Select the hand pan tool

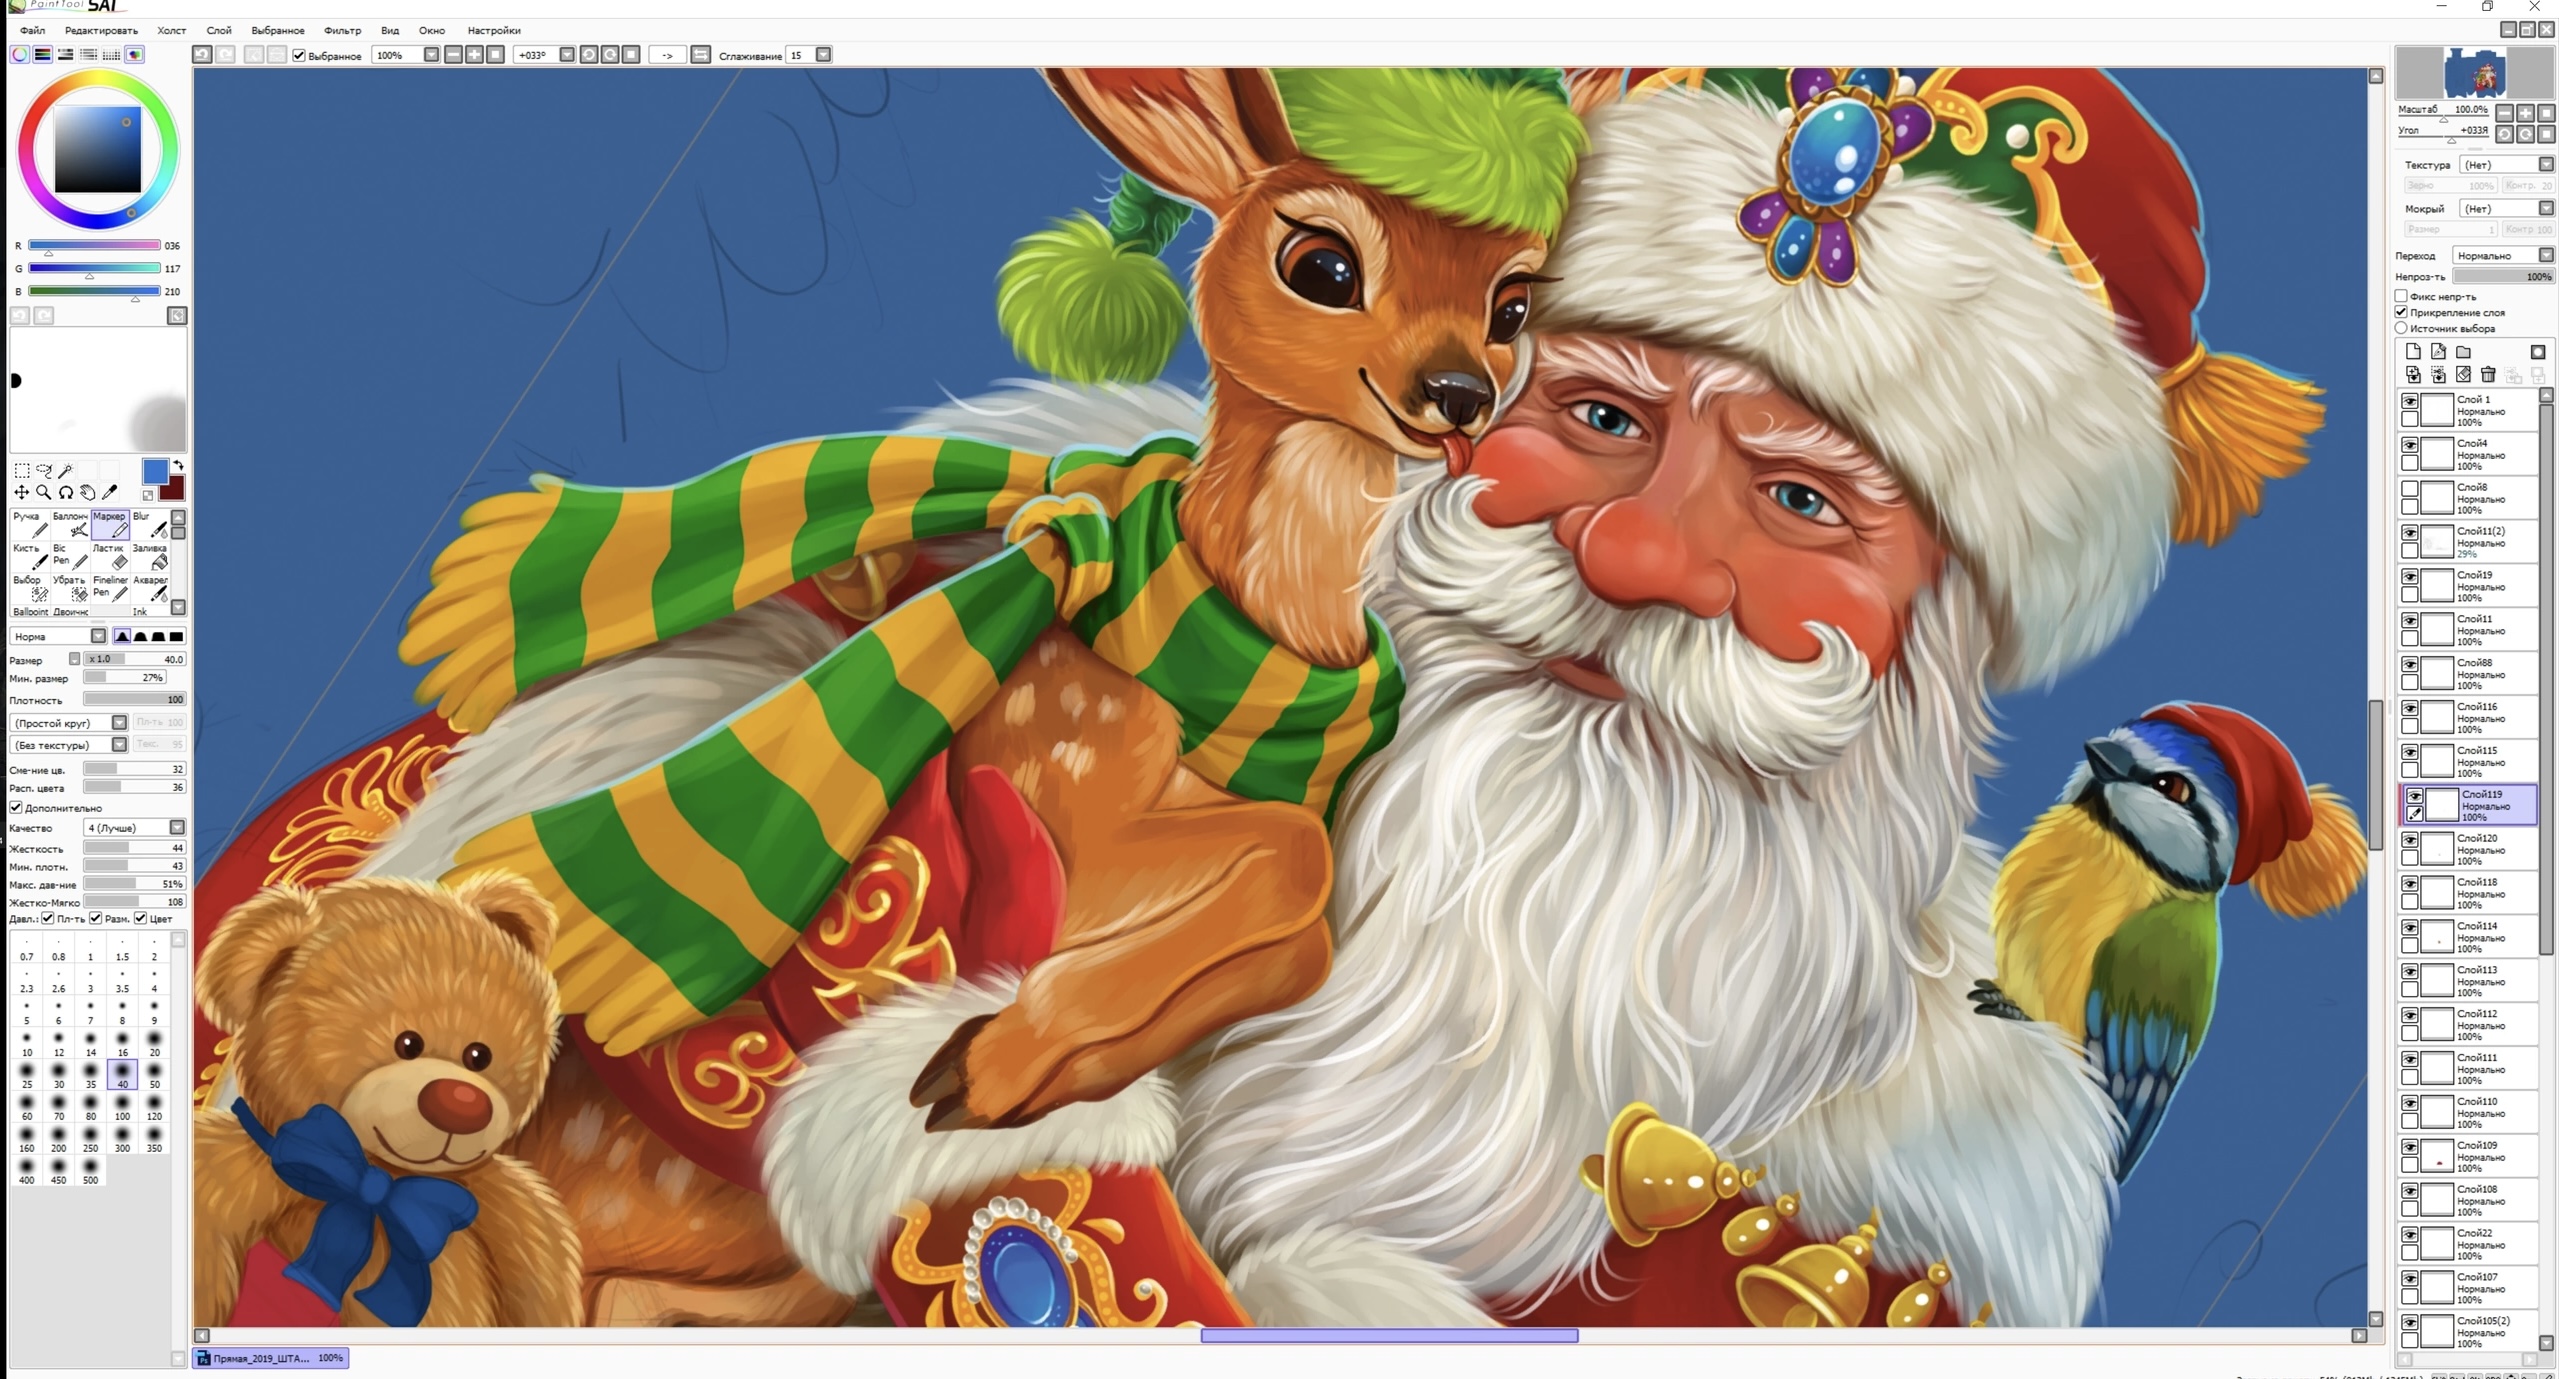88,492
